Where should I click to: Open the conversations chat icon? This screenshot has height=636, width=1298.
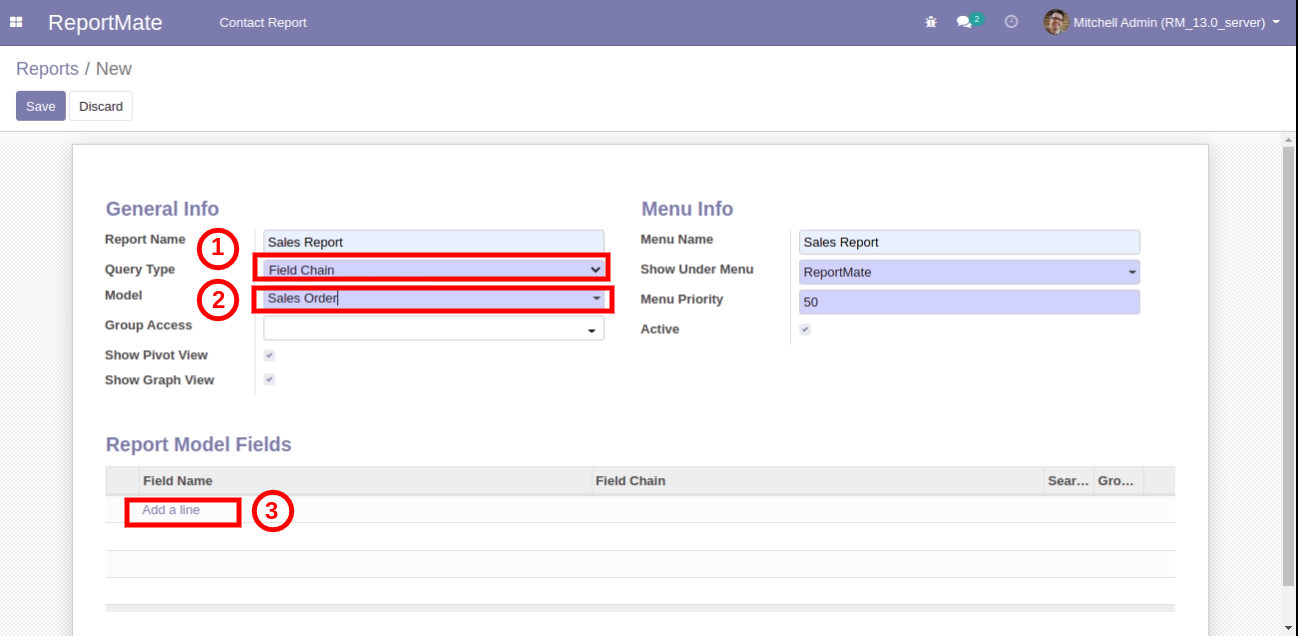(x=964, y=22)
